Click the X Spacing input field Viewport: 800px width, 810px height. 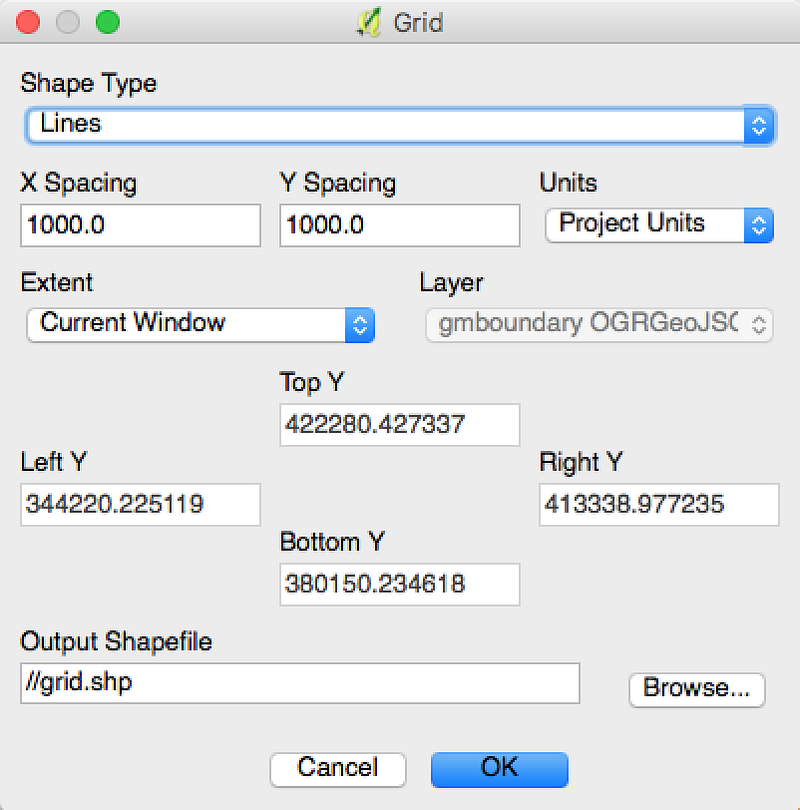[x=140, y=225]
